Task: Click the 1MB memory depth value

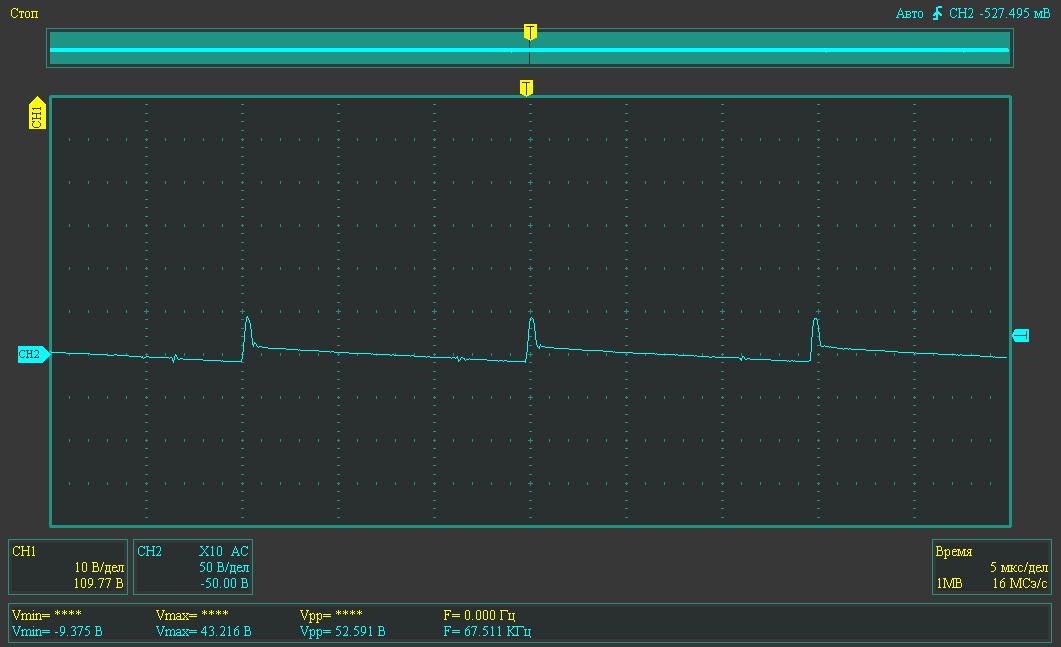Action: pos(949,583)
